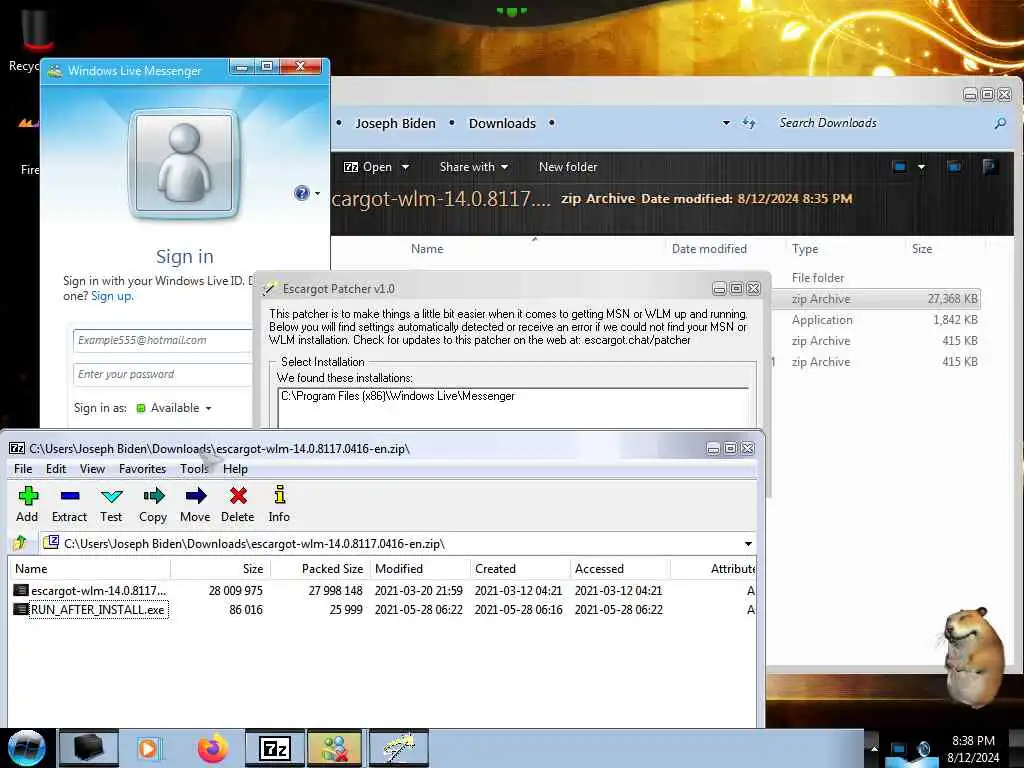Open the Favorites menu in 7-Zip
The width and height of the screenshot is (1024, 768).
pos(142,469)
